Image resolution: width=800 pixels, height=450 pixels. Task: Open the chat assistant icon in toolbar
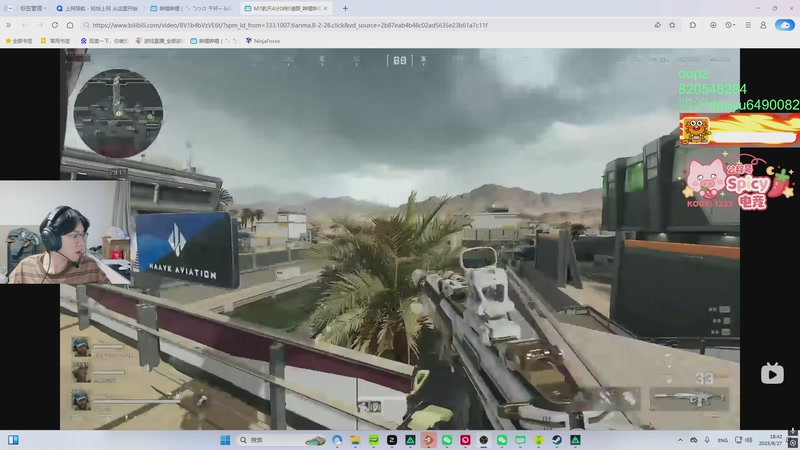coord(693,24)
